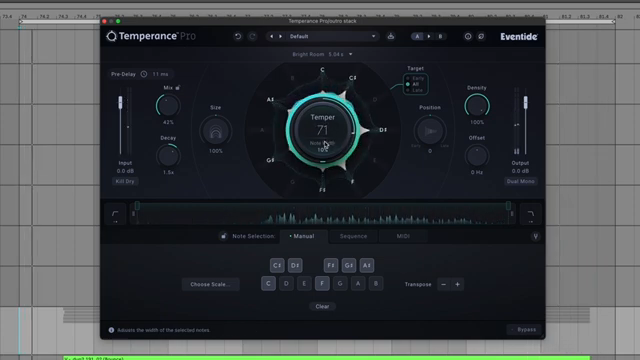The width and height of the screenshot is (640, 360).
Task: Toggle the Bypass button
Action: click(524, 329)
